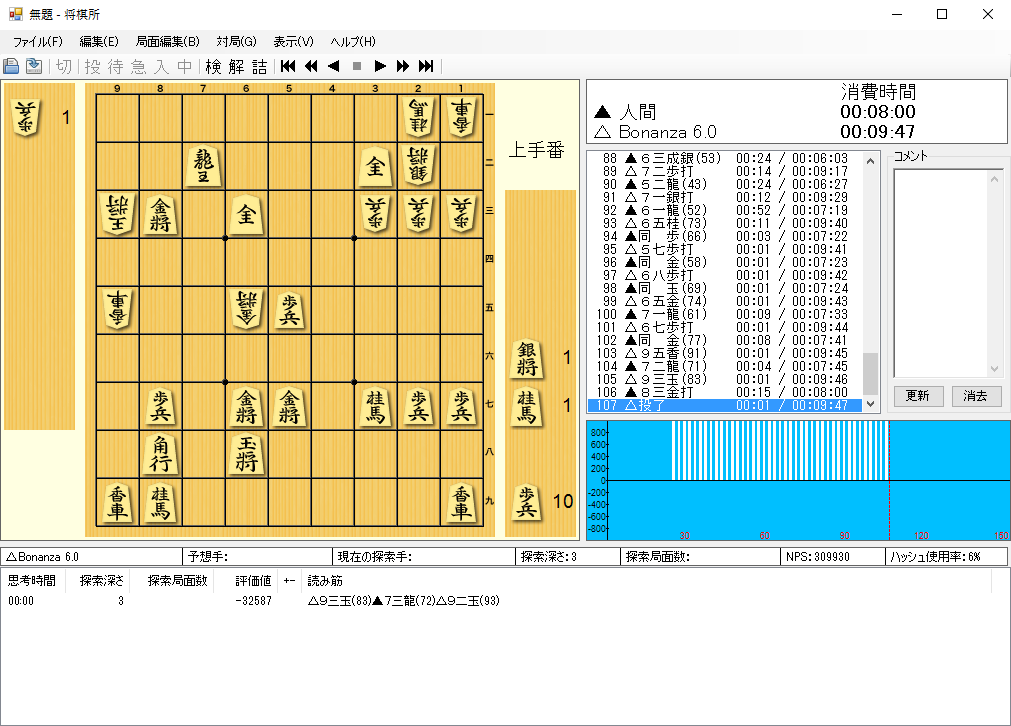The height and width of the screenshot is (726, 1011).
Task: Step back ten moves with double-left arrow
Action: click(x=311, y=66)
